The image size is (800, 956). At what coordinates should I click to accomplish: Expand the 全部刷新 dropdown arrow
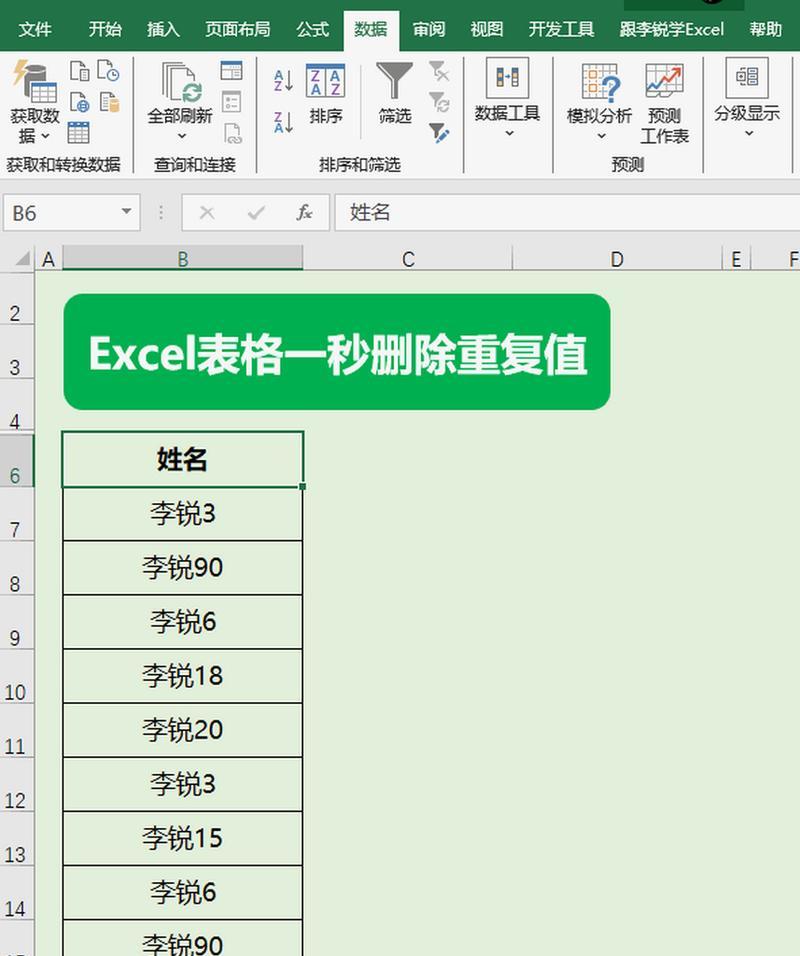point(181,135)
